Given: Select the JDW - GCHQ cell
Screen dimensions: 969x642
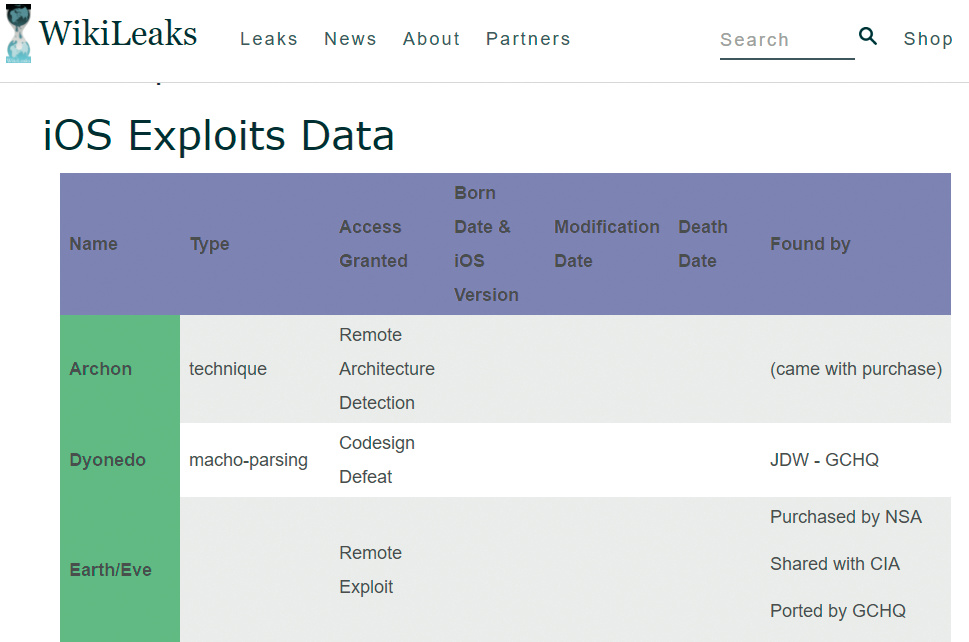Looking at the screenshot, I should pos(824,460).
